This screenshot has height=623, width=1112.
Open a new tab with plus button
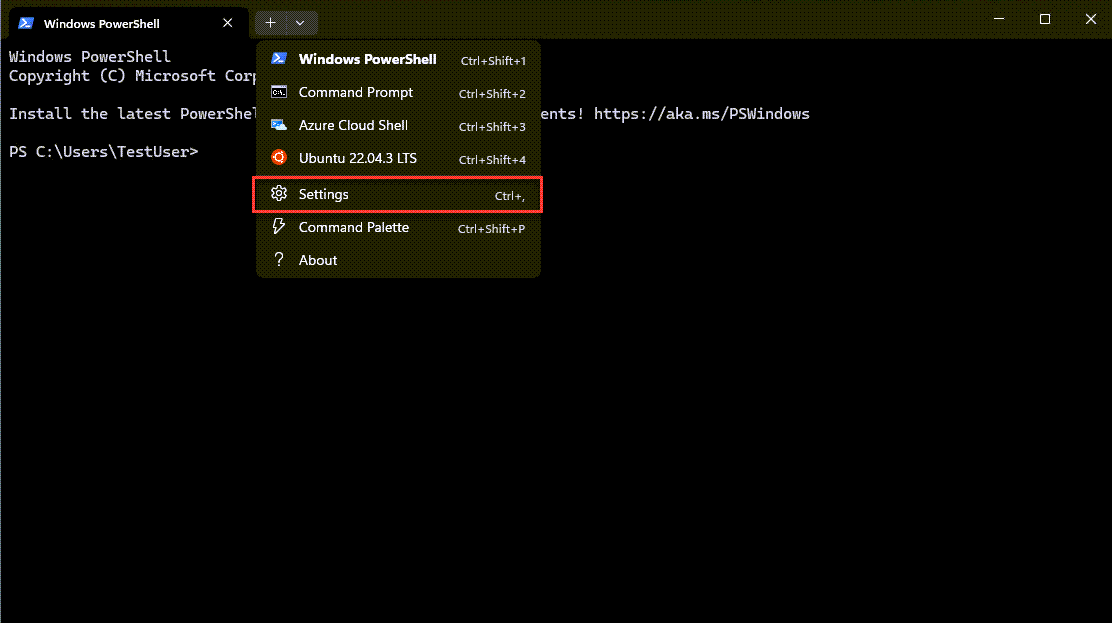pos(270,23)
